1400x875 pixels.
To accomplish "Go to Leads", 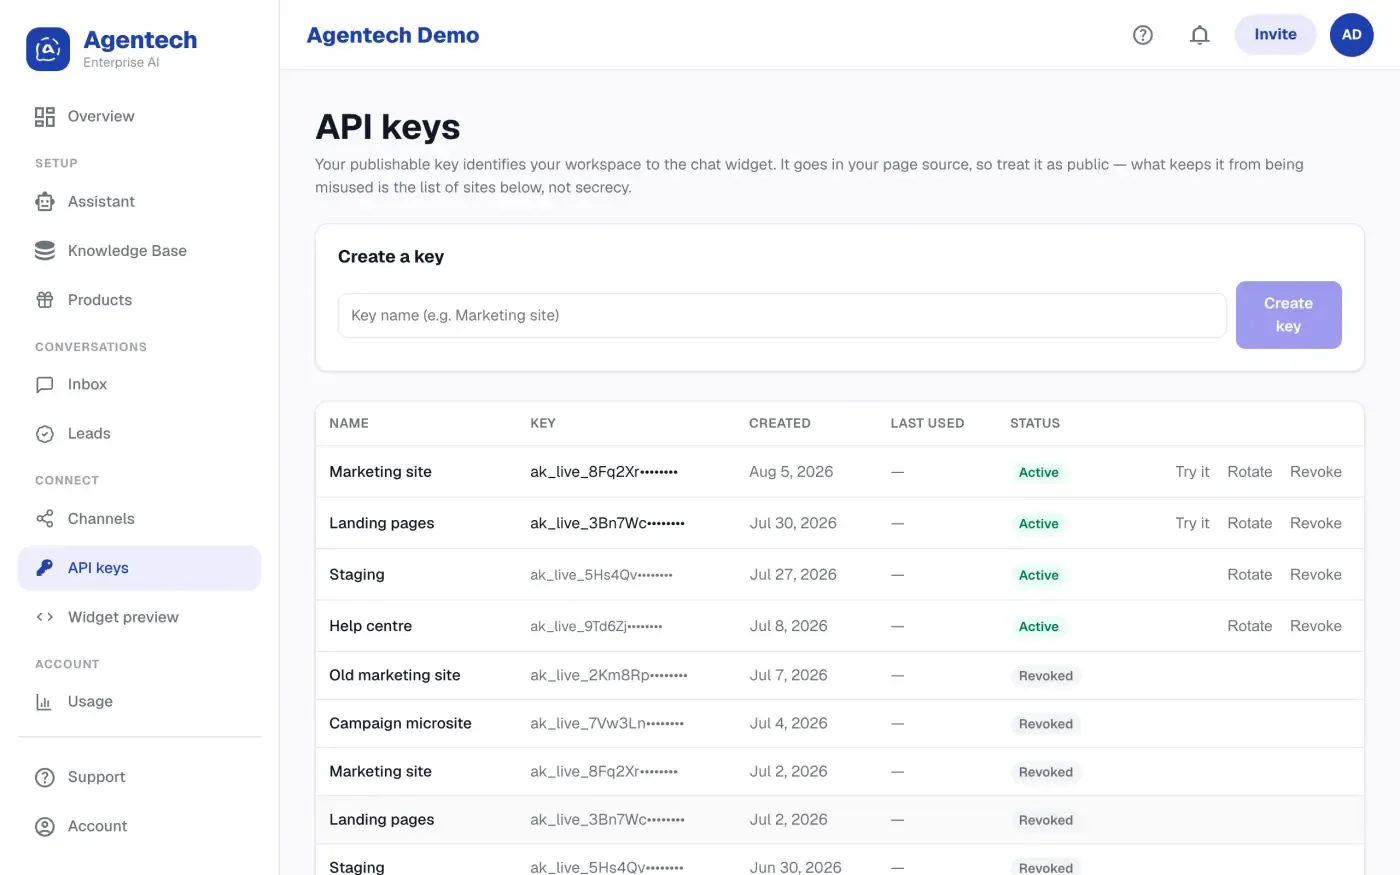I will 140,434.
